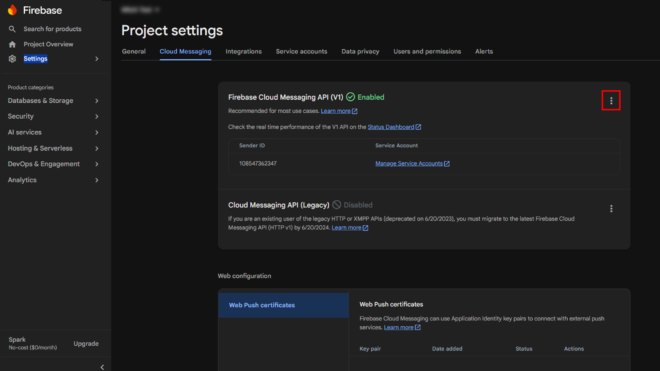Click Learn more under Firebase Cloud Messaging API (V1)
Viewport: 660px width, 371px height.
pyautogui.click(x=335, y=111)
